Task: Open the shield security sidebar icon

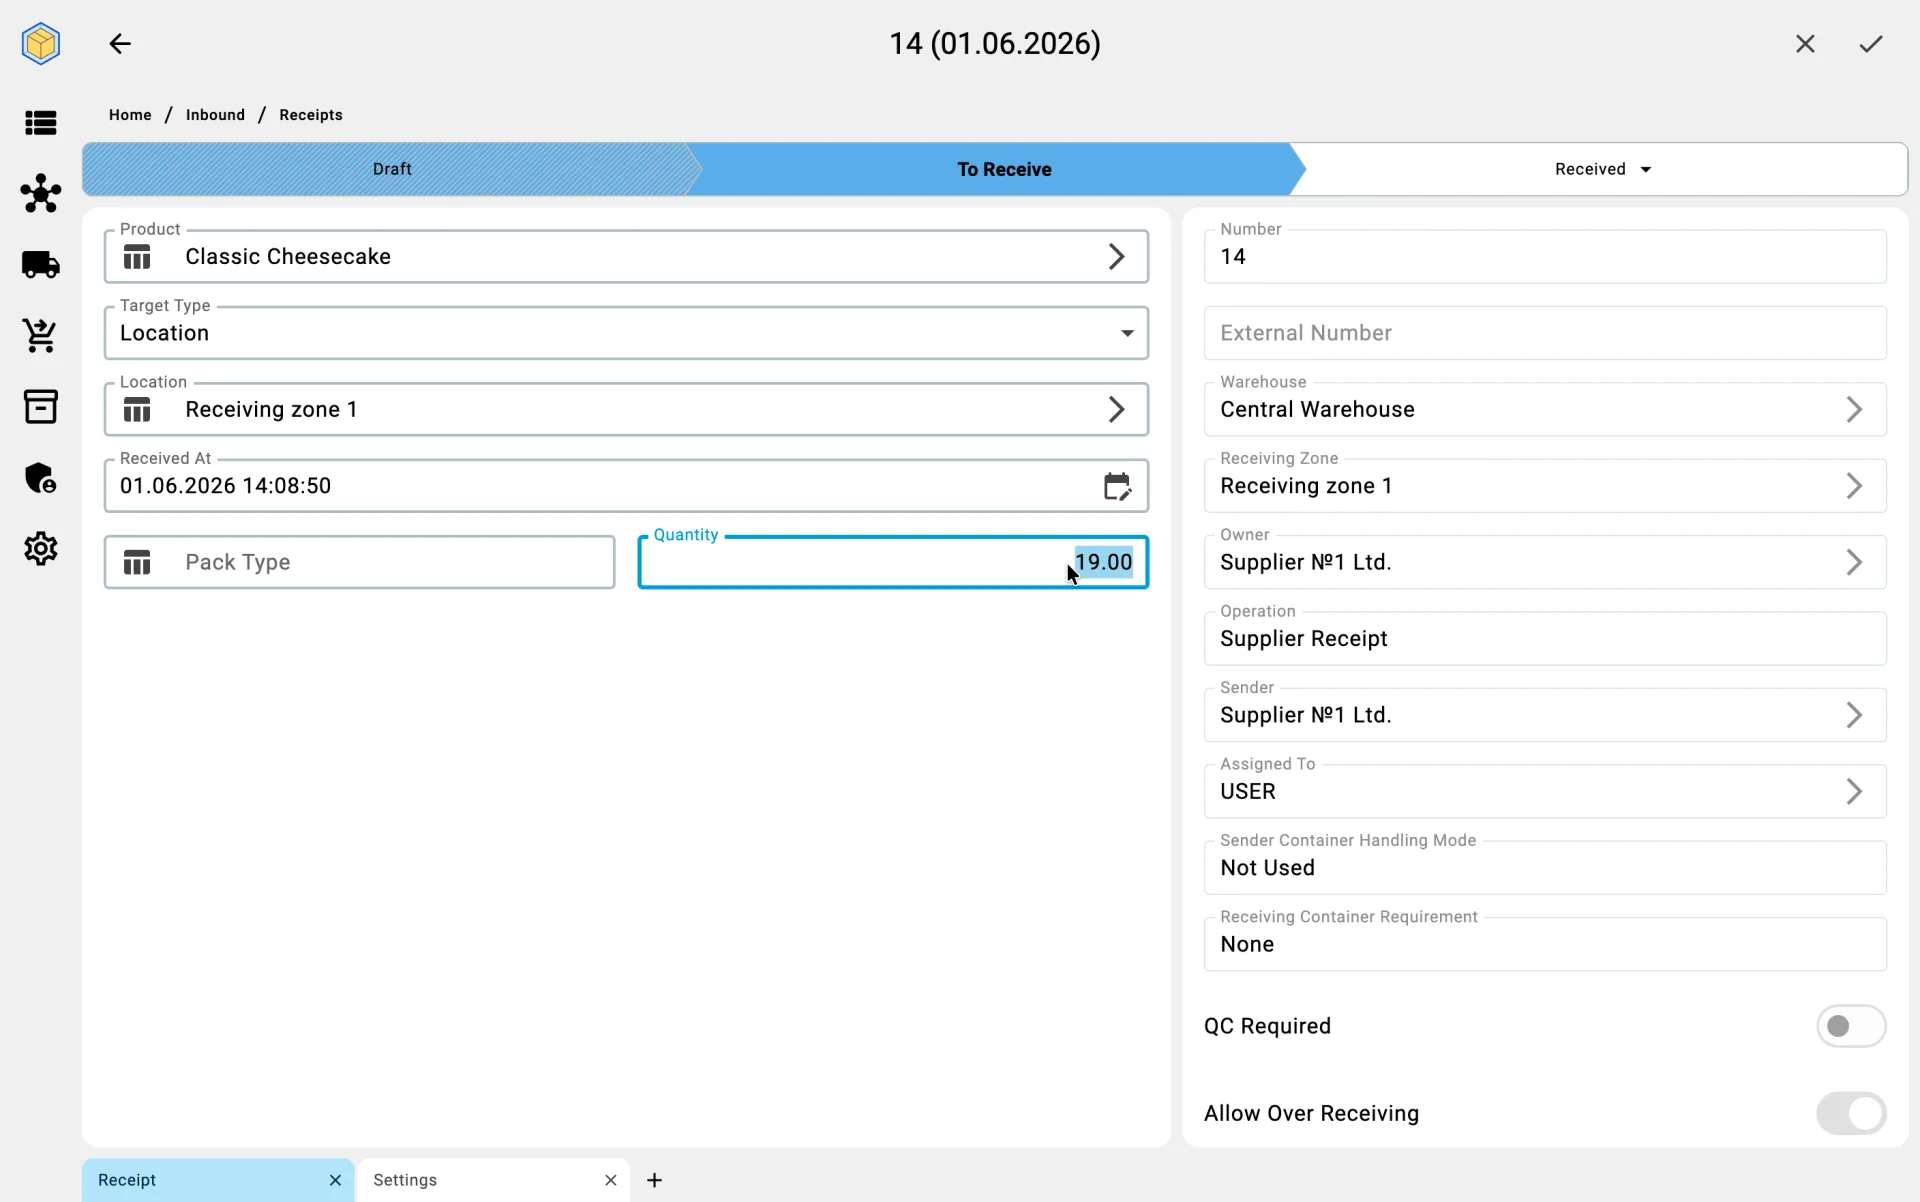Action: [41, 478]
